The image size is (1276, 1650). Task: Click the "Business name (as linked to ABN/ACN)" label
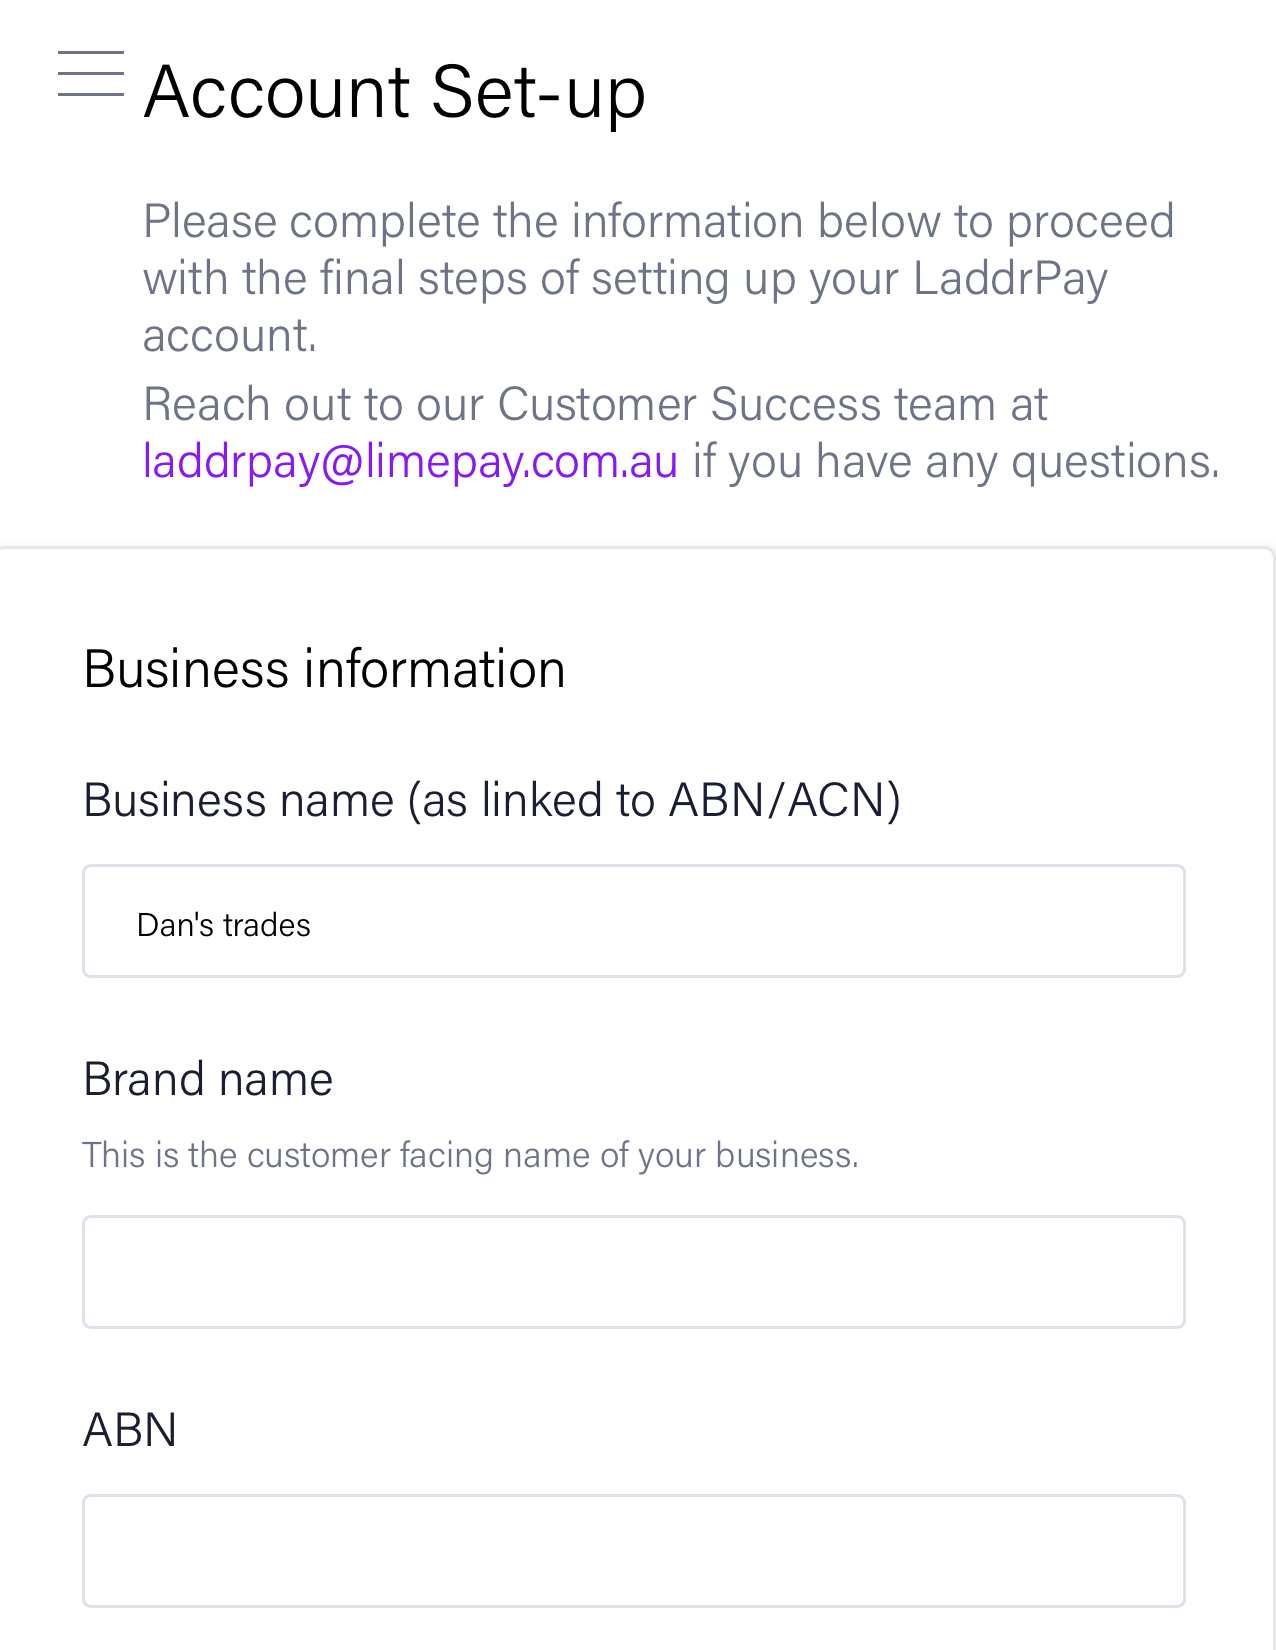[492, 800]
